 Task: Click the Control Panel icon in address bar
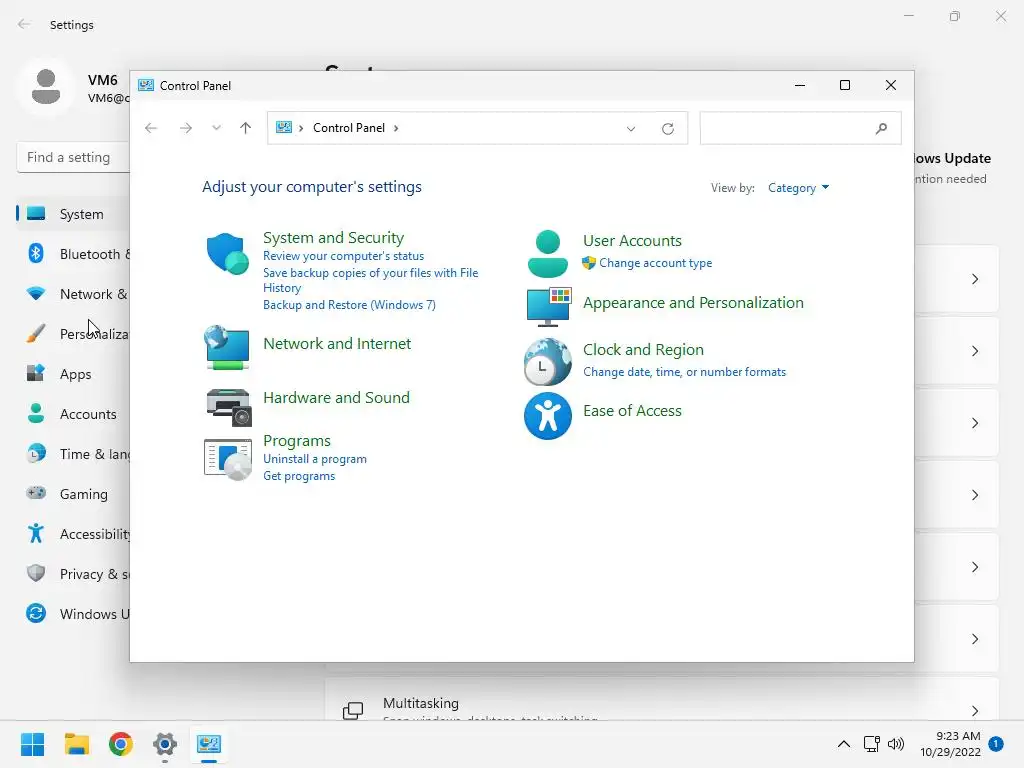coord(283,127)
